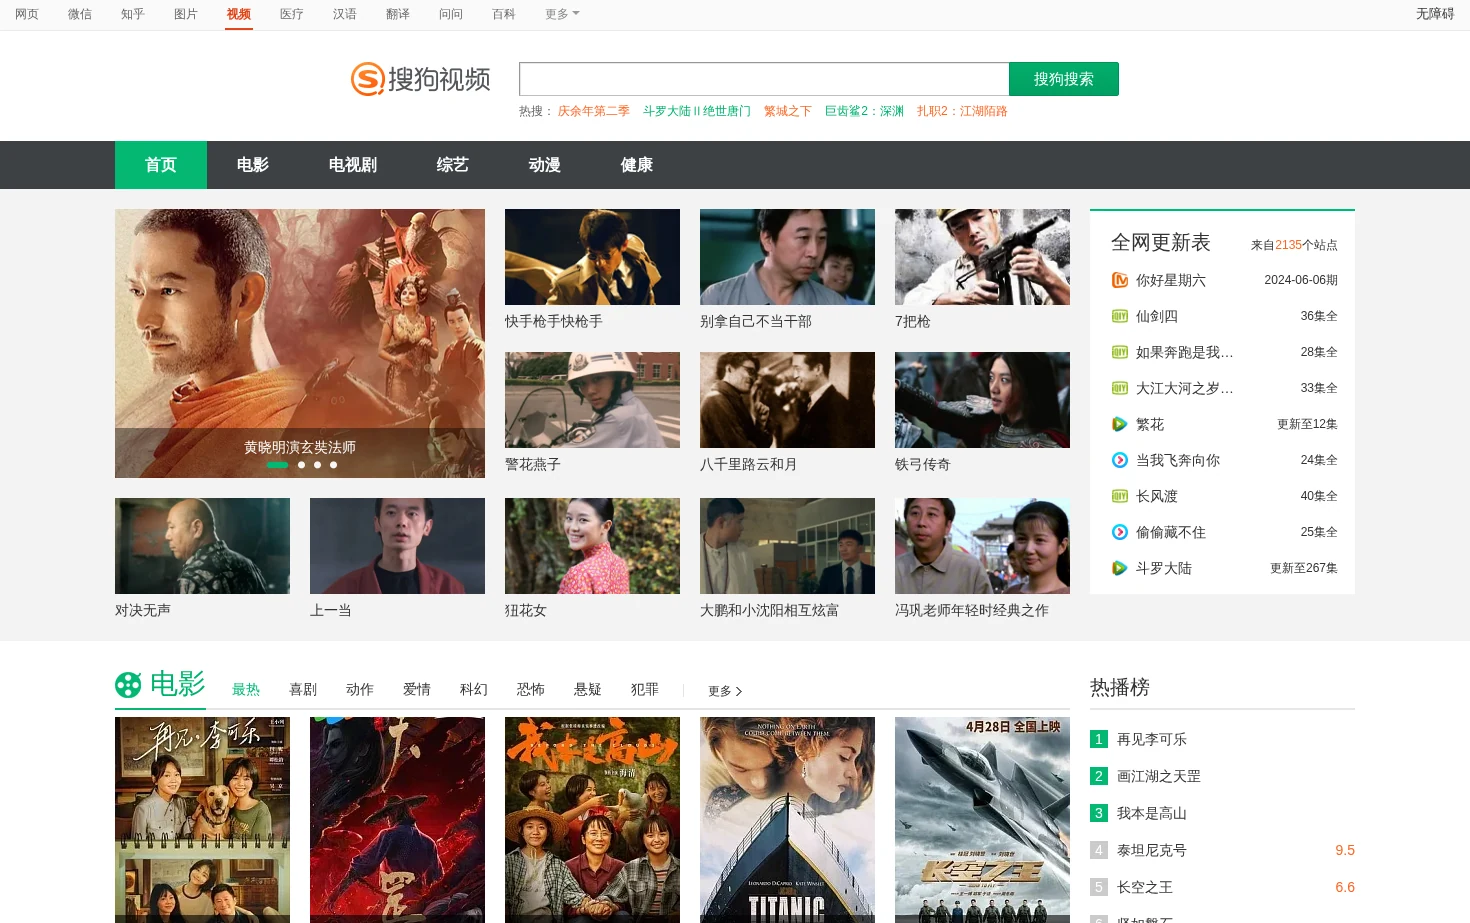Click rank badge 1 for 再见李可乐
Viewport: 1470px width, 923px height.
[1099, 739]
